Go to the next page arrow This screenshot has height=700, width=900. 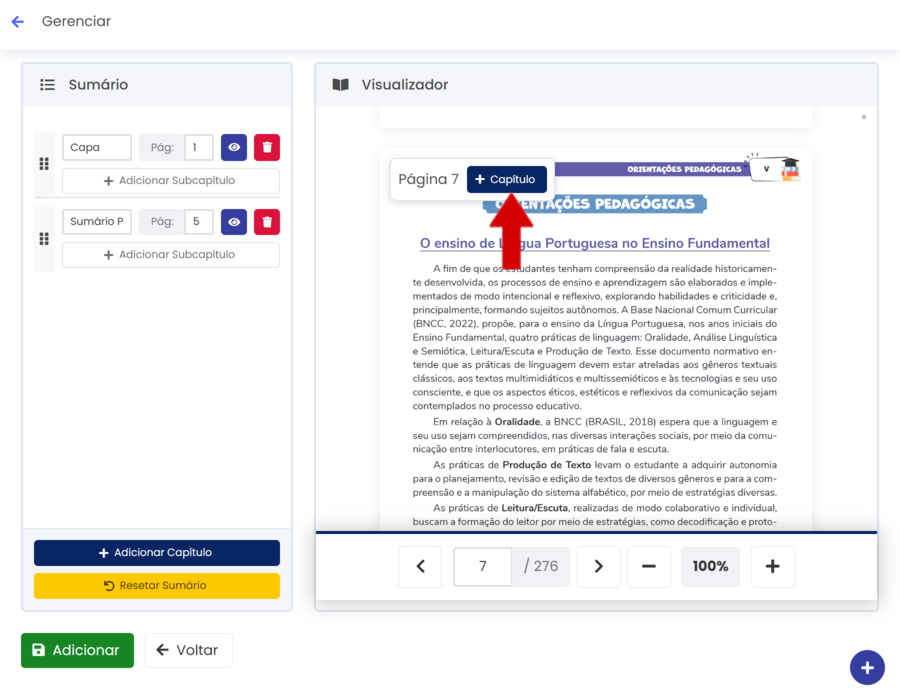click(x=598, y=566)
